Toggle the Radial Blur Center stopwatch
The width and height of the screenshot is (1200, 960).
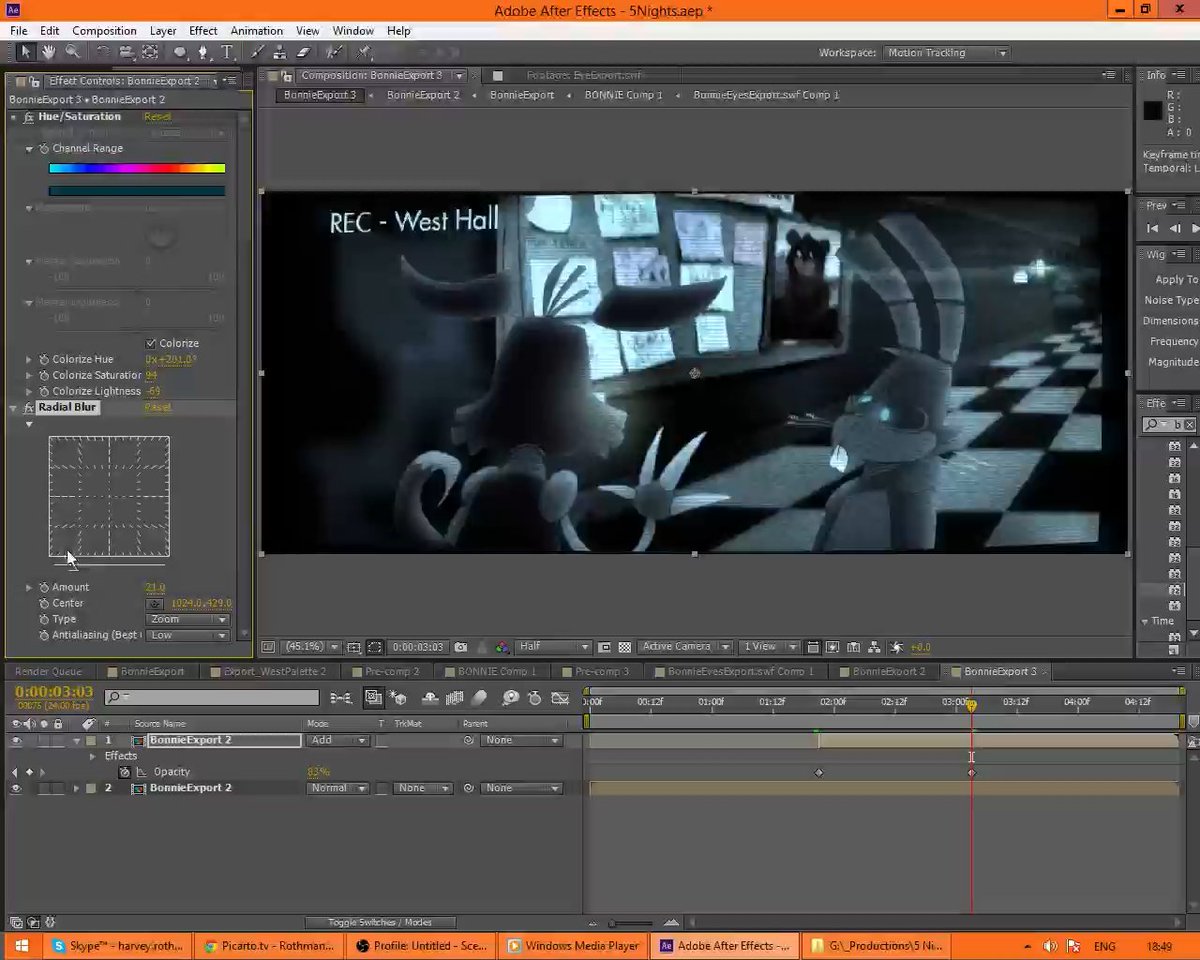tap(44, 603)
